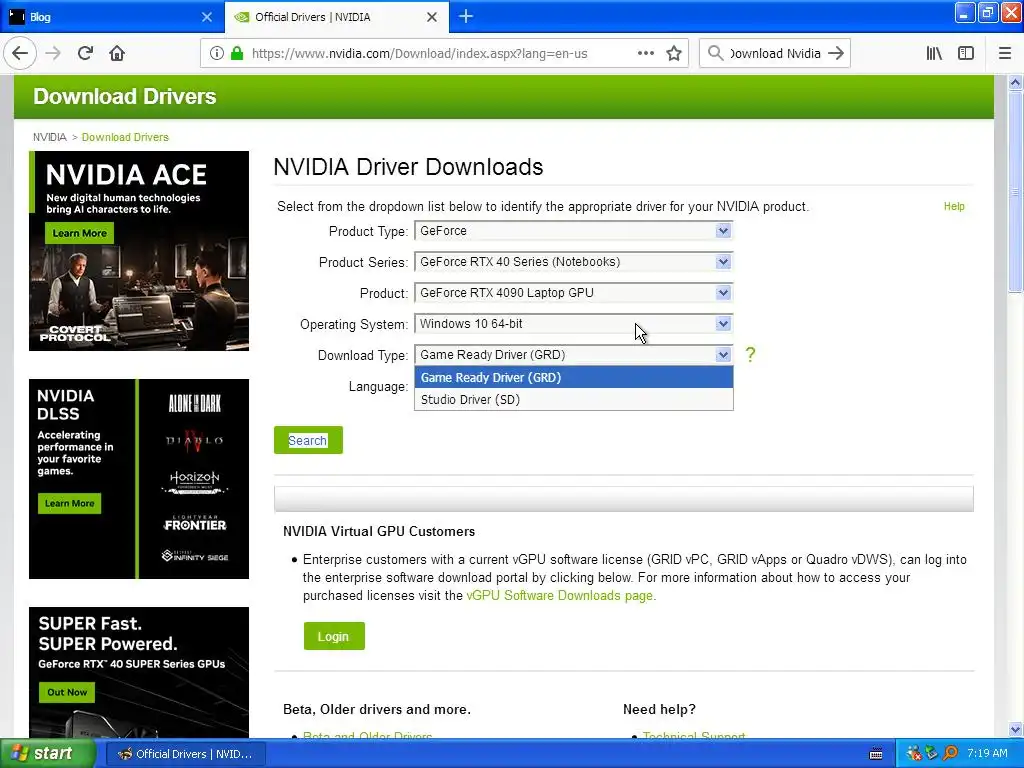Click the green Search button
The width and height of the screenshot is (1024, 768).
pos(308,440)
